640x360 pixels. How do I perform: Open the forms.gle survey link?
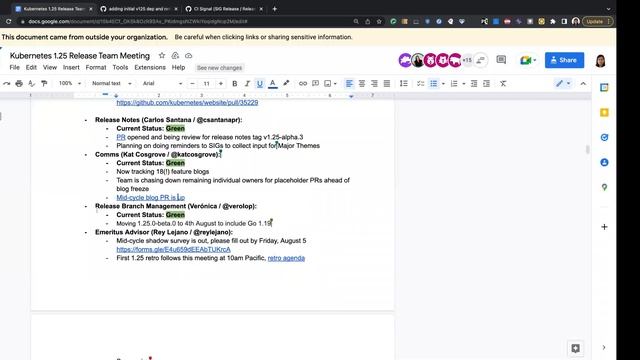pos(173,249)
